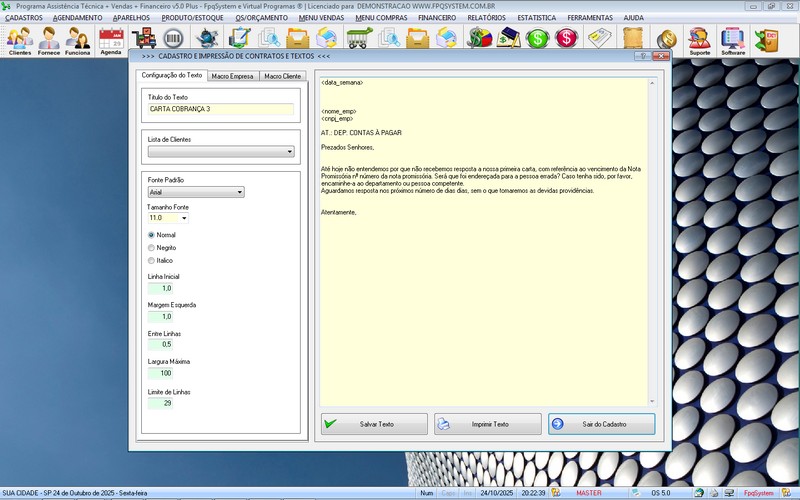Click the Entre Linhas value field

[161, 345]
